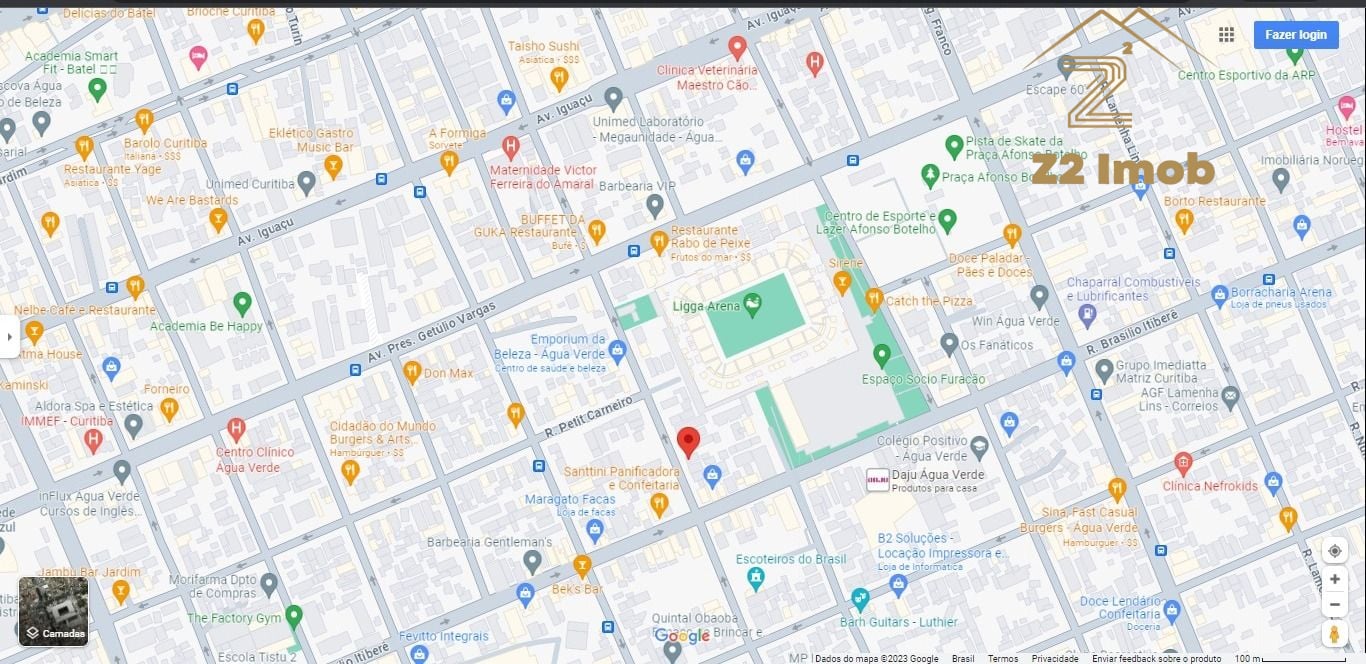Viewport: 1366px width, 664px height.
Task: Open the Don Max restaurant marker
Action: coord(411,373)
